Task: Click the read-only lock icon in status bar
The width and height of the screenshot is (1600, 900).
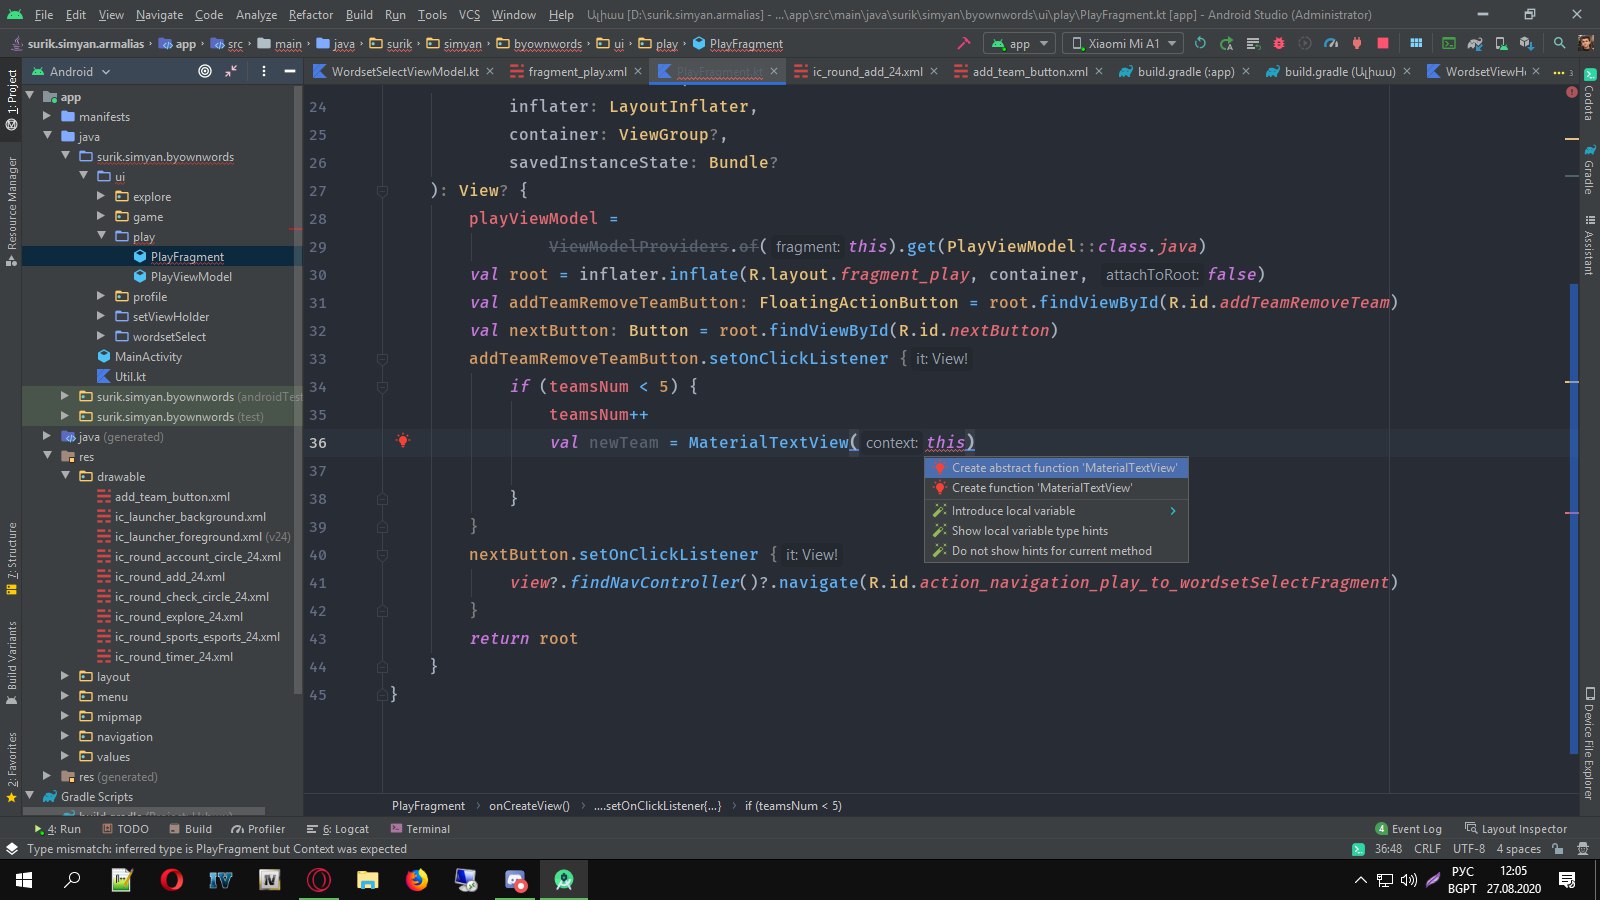Action: tap(1557, 849)
